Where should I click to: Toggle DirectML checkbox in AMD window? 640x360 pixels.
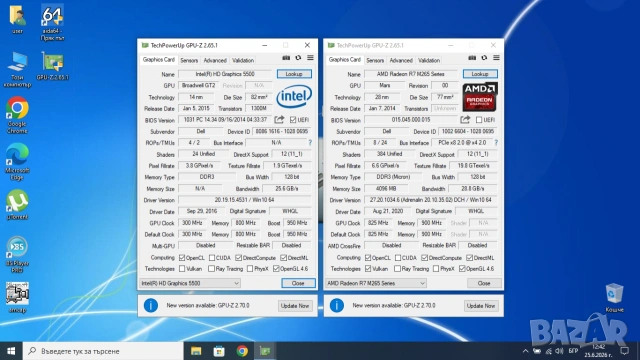pyautogui.click(x=469, y=258)
